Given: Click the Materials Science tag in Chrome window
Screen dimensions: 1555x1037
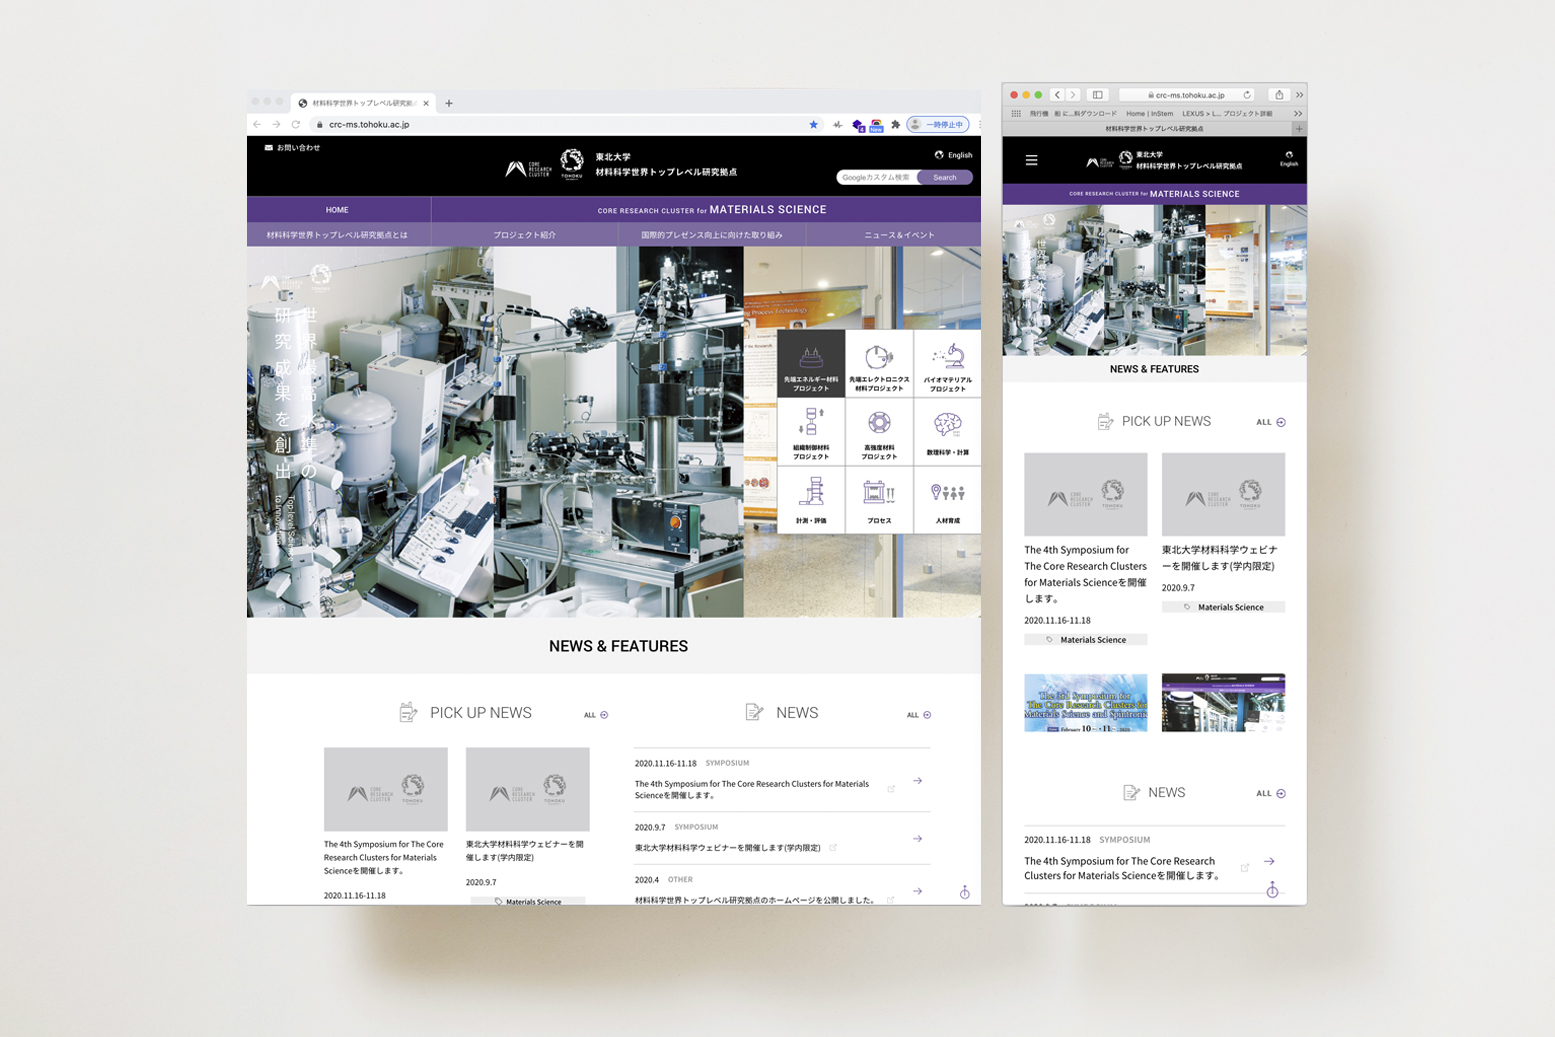Looking at the screenshot, I should (528, 901).
